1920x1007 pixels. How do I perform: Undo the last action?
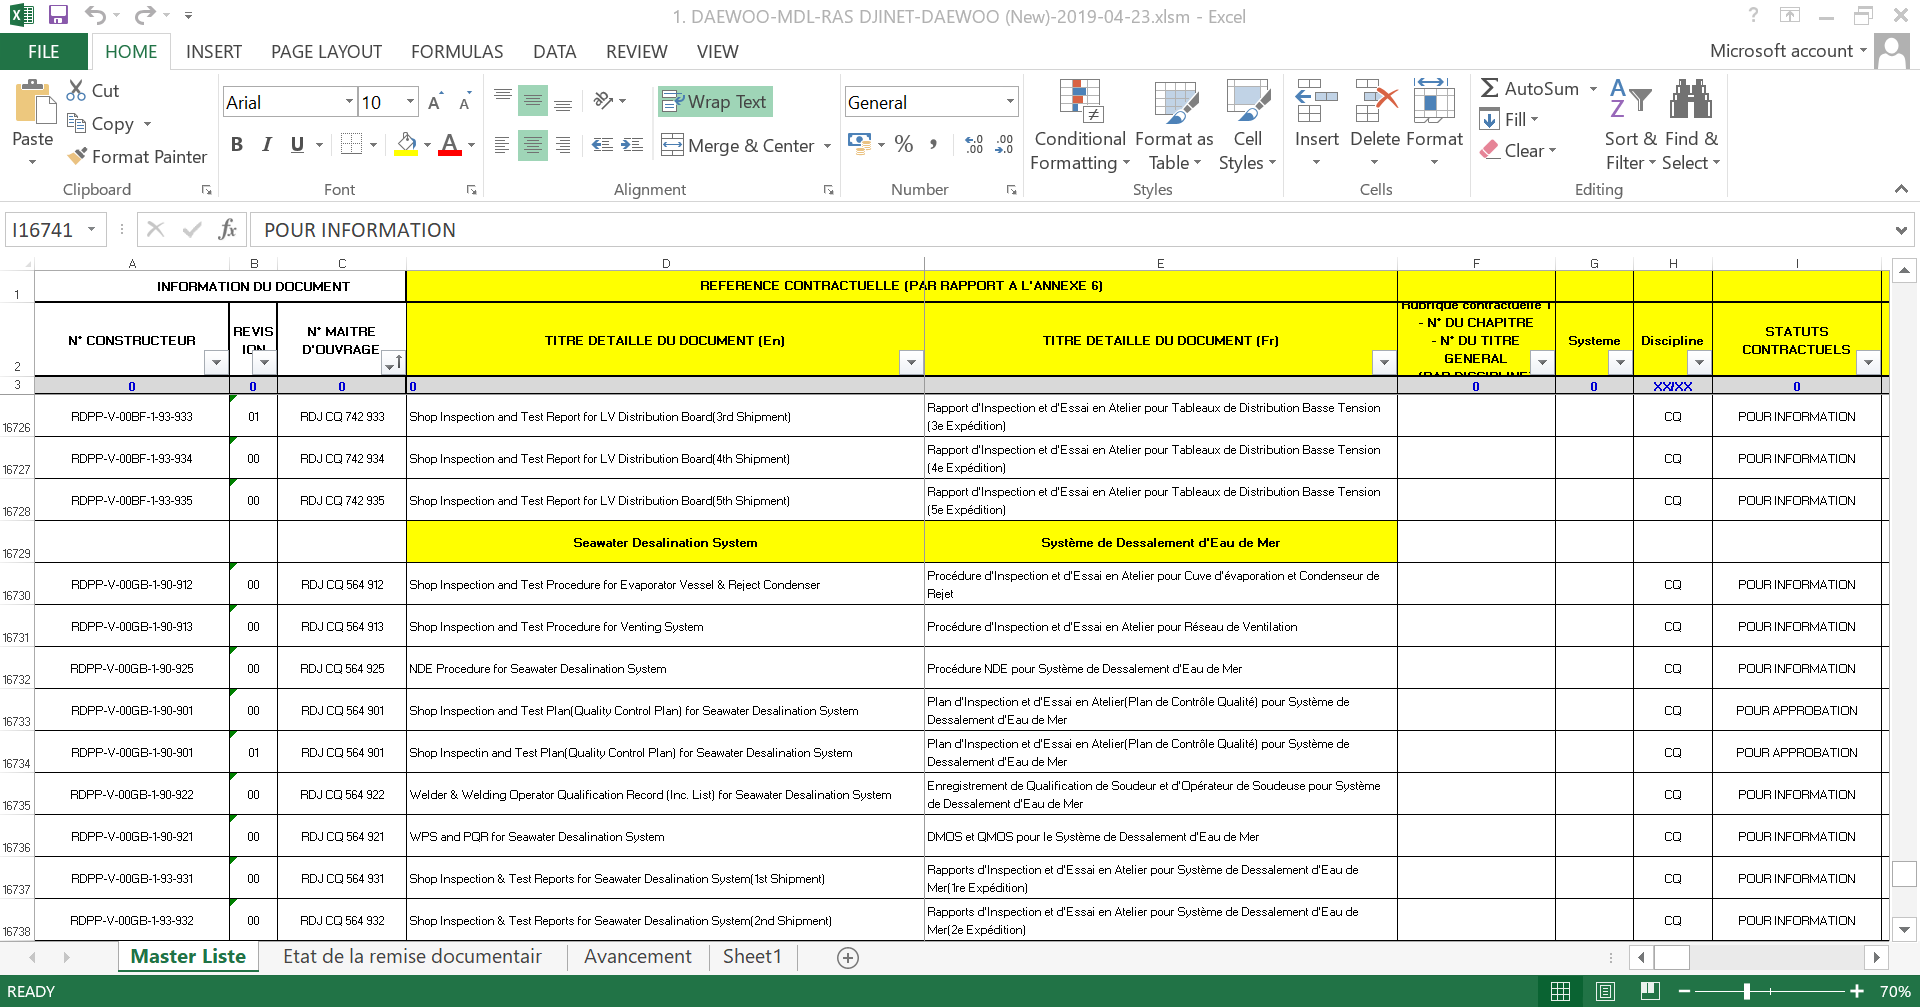95,15
